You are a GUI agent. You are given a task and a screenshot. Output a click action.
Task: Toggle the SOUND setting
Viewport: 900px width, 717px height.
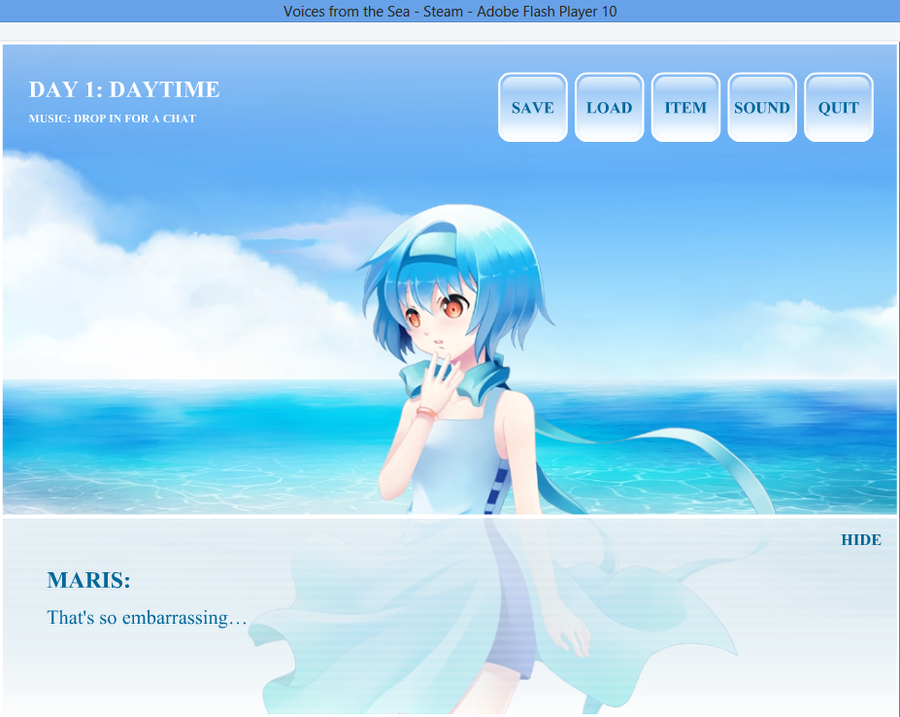coord(762,108)
